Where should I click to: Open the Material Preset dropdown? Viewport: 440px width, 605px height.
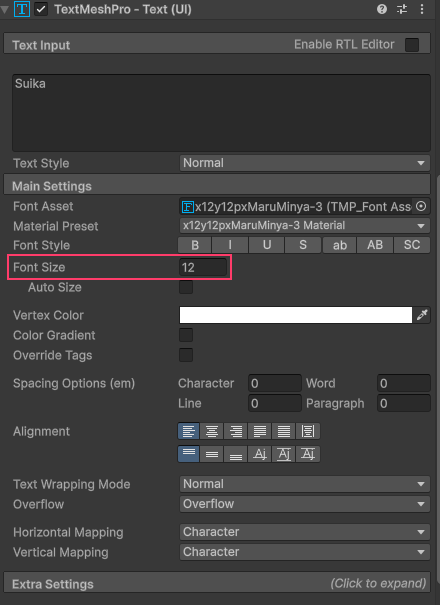(305, 226)
